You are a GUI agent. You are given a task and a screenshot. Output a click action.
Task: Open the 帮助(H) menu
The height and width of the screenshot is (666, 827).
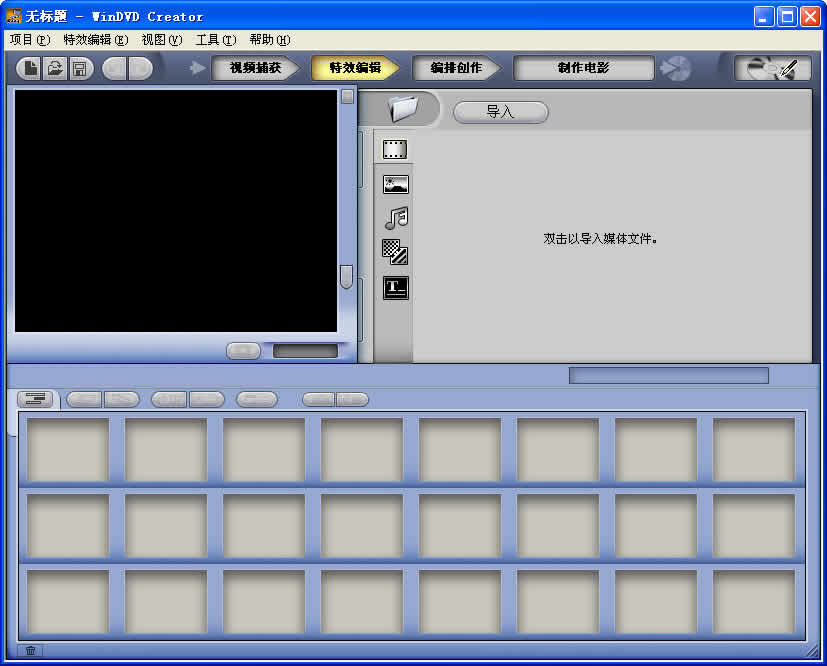pos(270,40)
